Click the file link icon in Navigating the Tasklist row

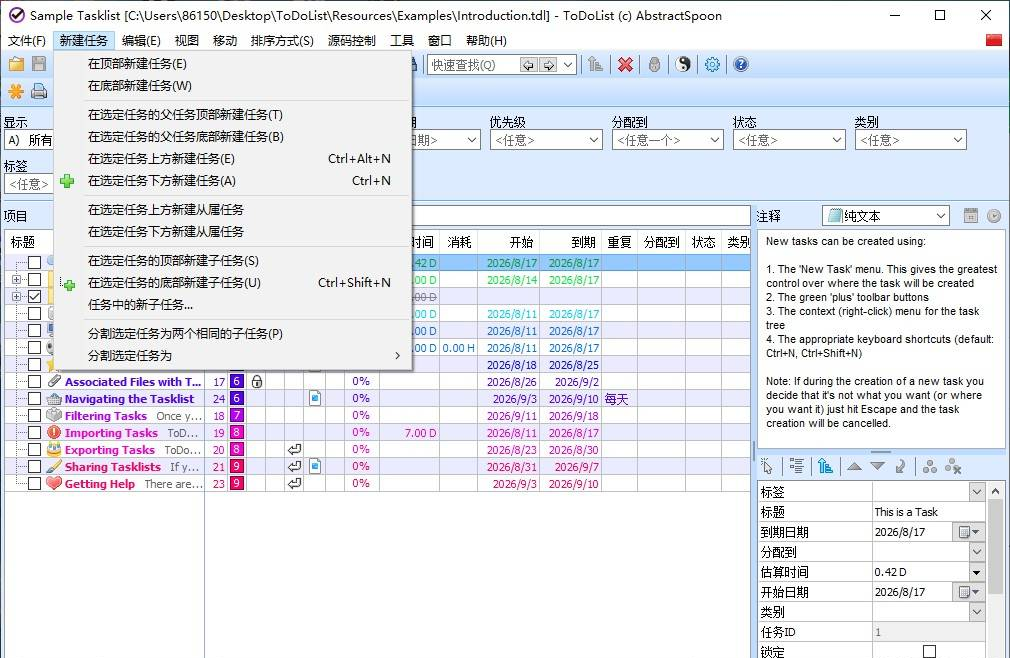[315, 399]
